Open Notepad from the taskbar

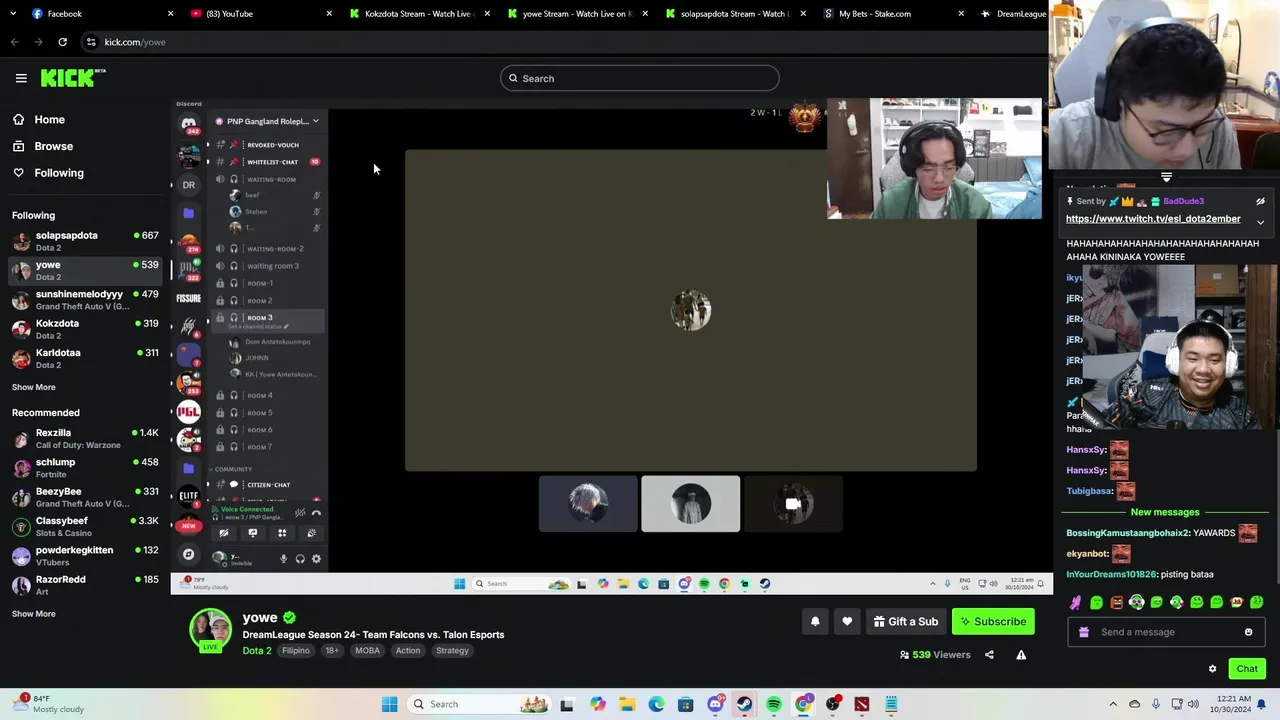(891, 704)
